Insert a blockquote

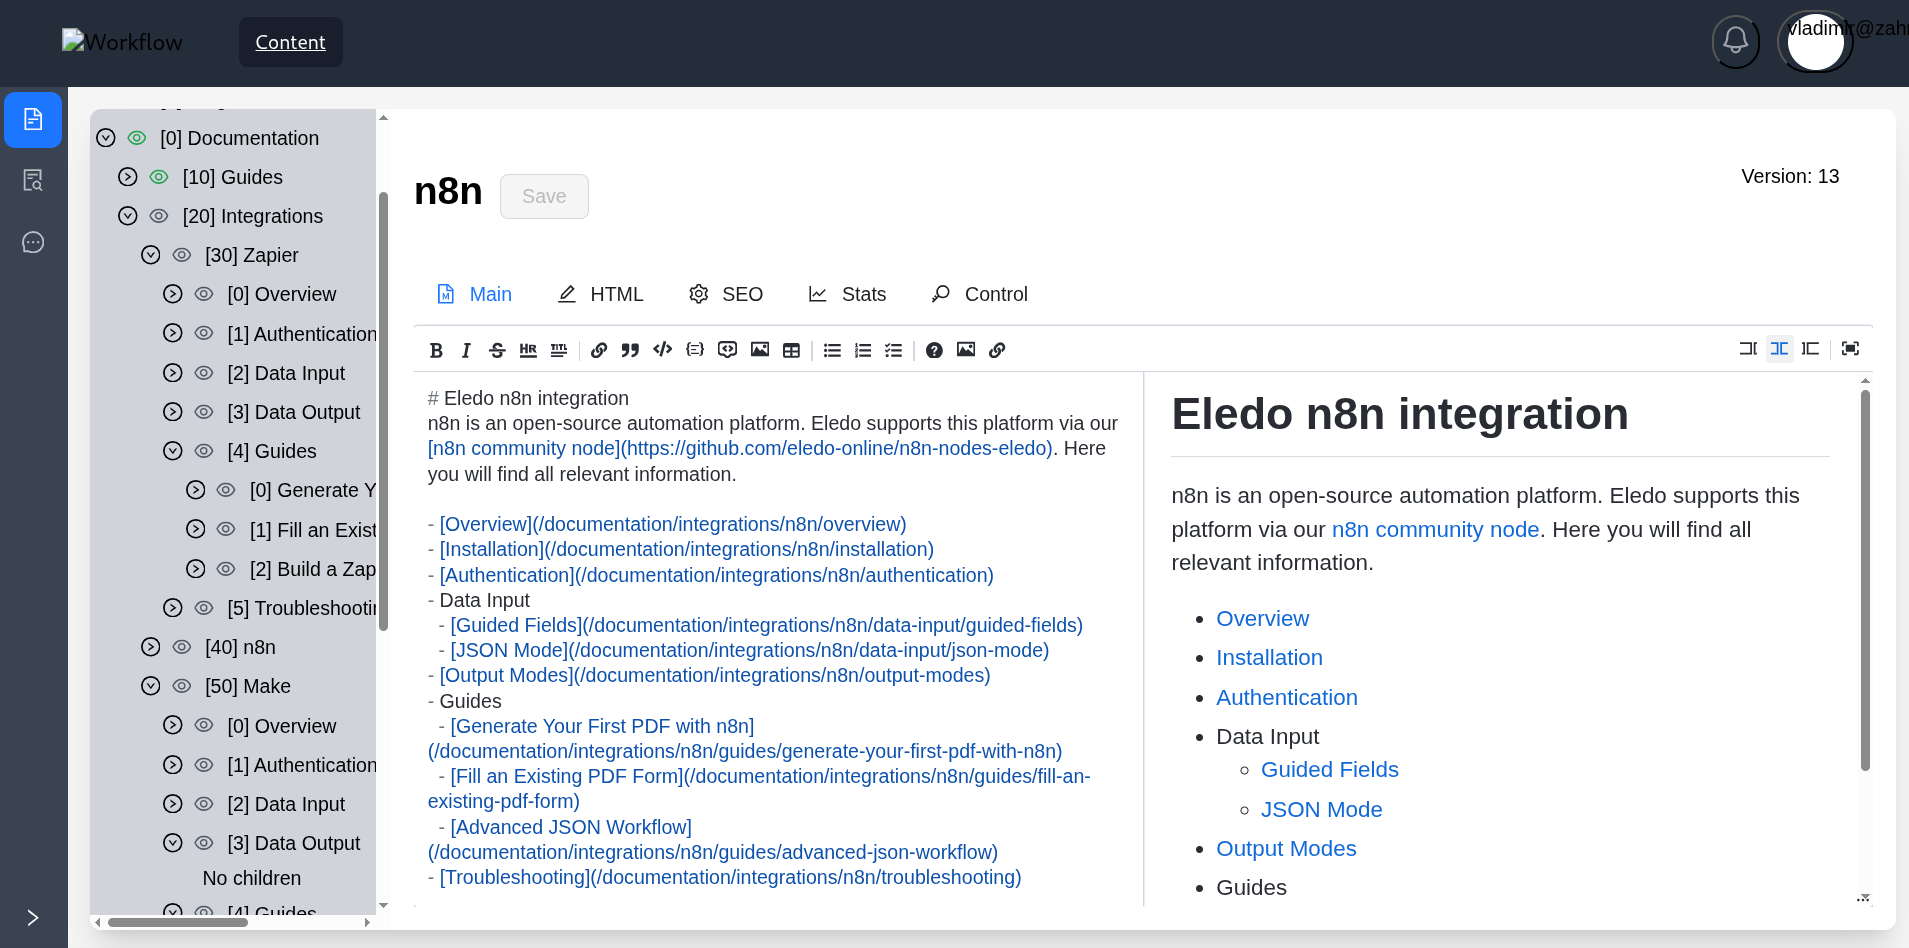(x=630, y=350)
